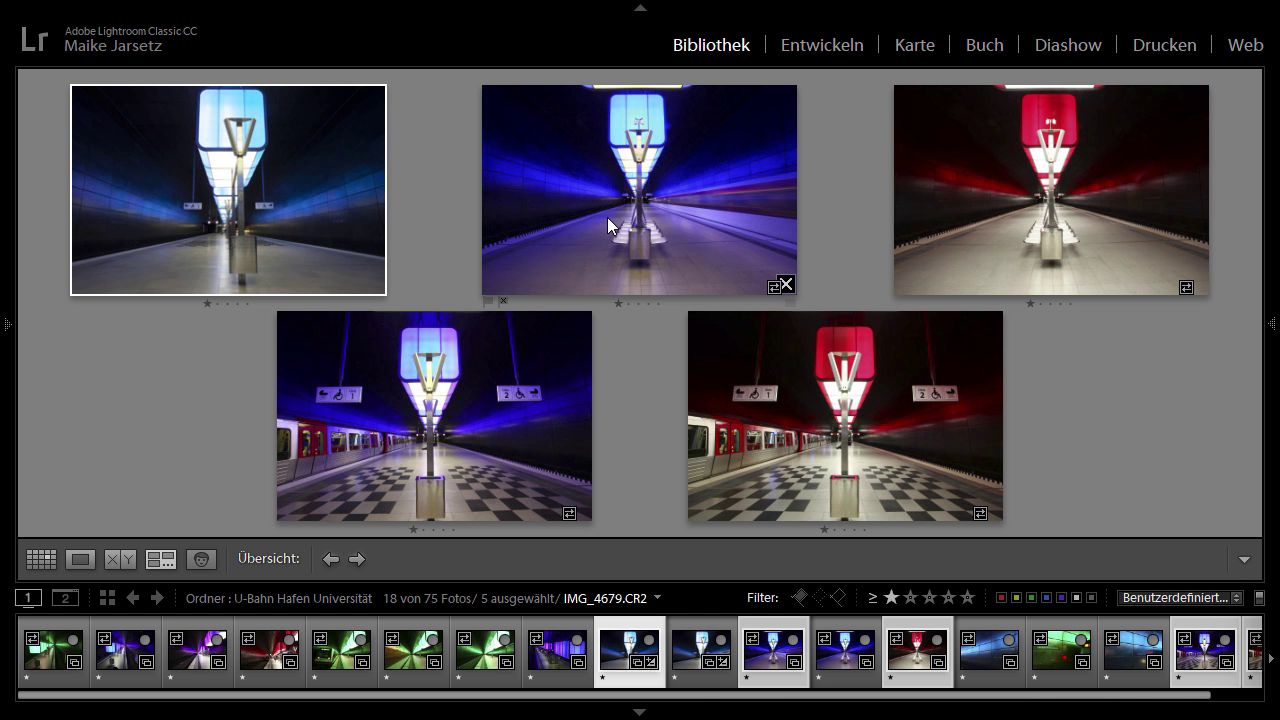Set rejected flag under hovered blue photo

point(503,301)
